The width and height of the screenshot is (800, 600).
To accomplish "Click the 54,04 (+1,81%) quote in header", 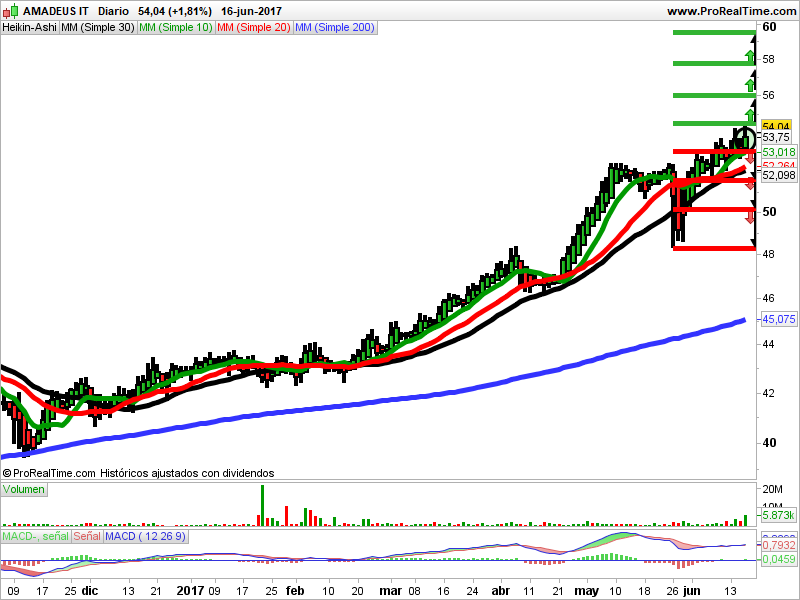I will point(175,11).
